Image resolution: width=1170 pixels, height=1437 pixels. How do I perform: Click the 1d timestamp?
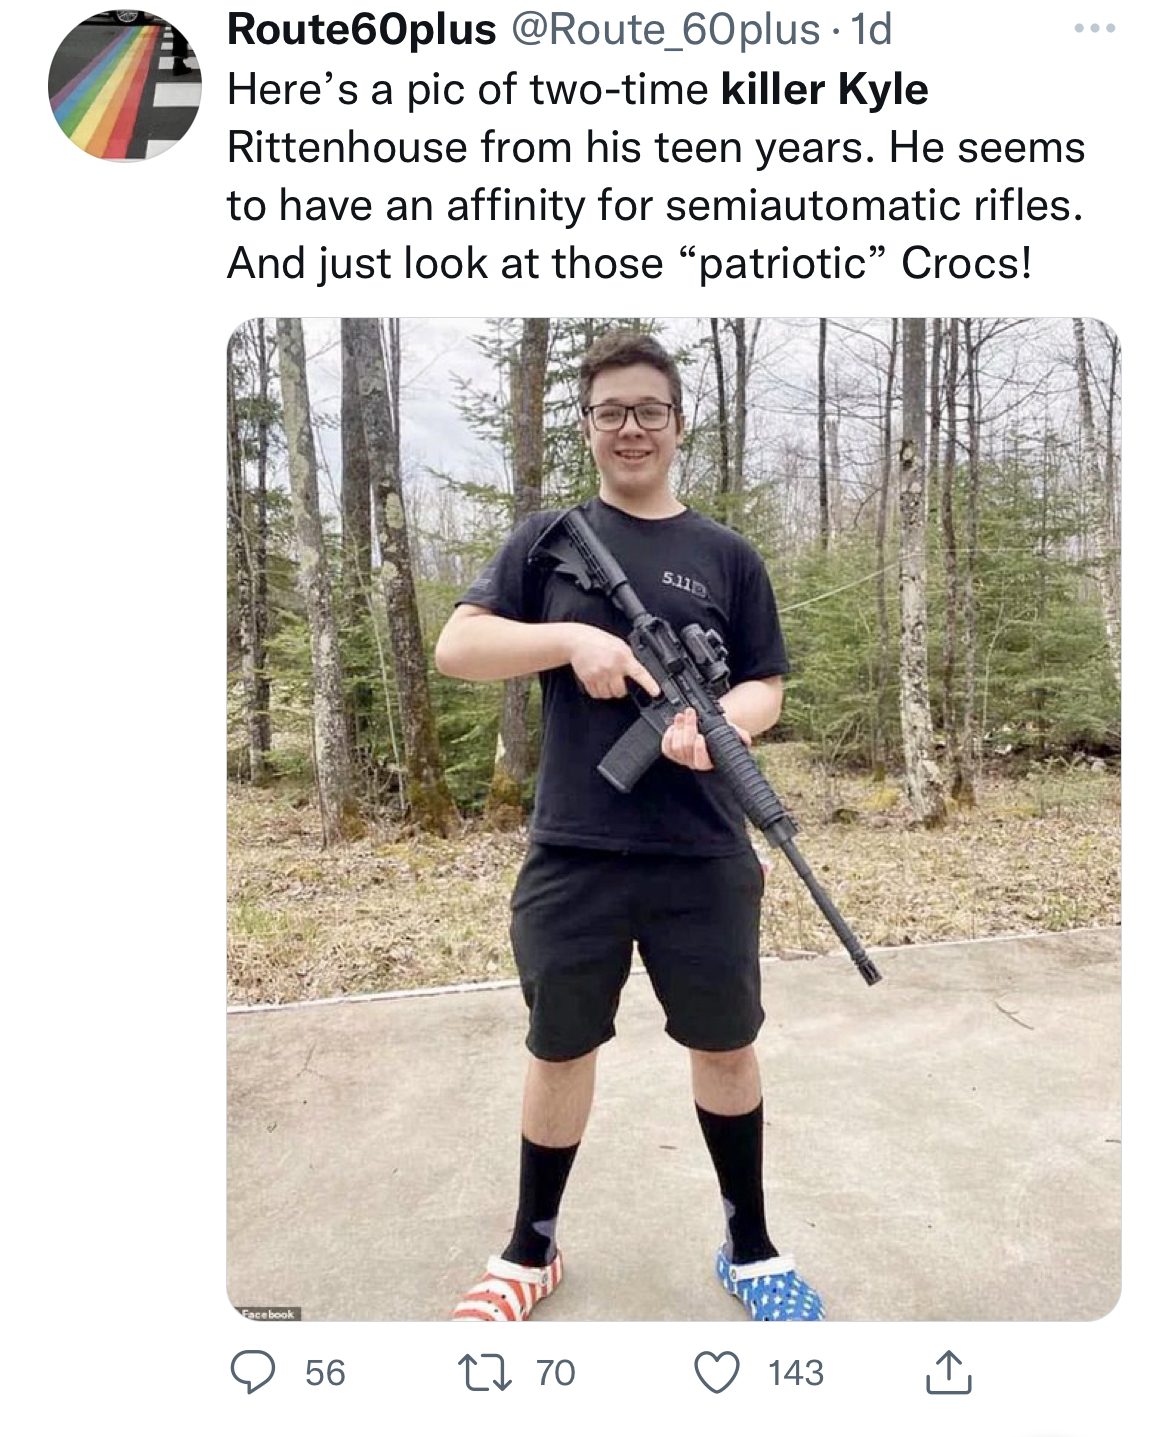(x=869, y=29)
